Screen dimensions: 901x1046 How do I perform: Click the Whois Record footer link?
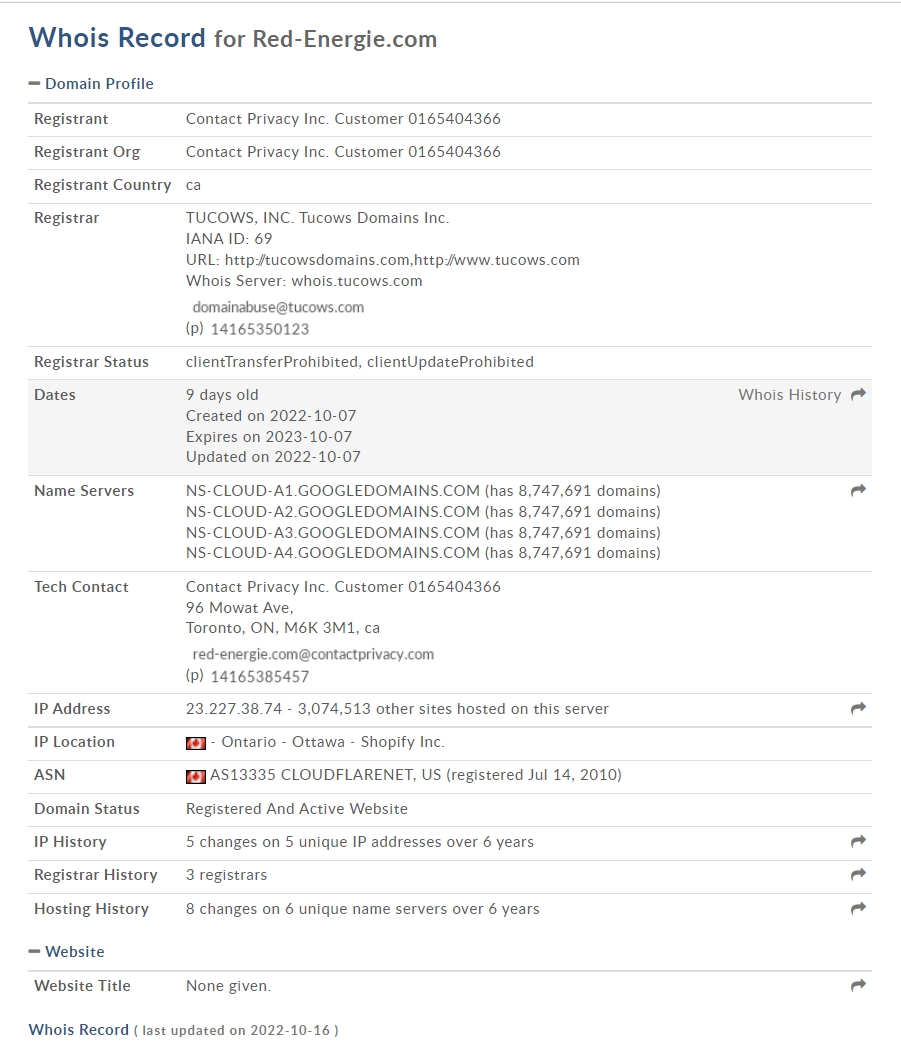(x=79, y=1029)
